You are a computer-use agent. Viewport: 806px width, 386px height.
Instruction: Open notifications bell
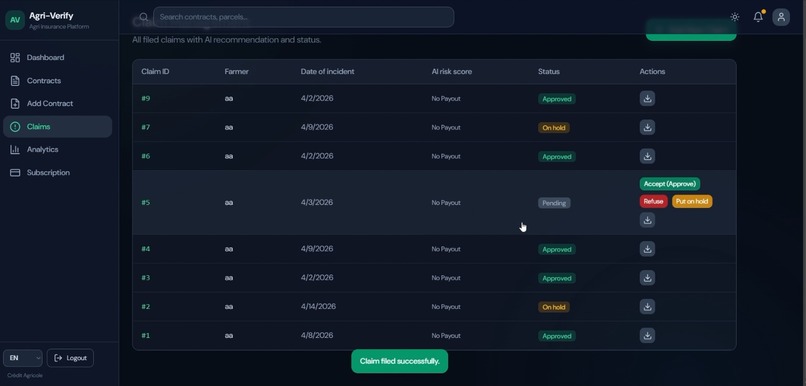coord(758,17)
